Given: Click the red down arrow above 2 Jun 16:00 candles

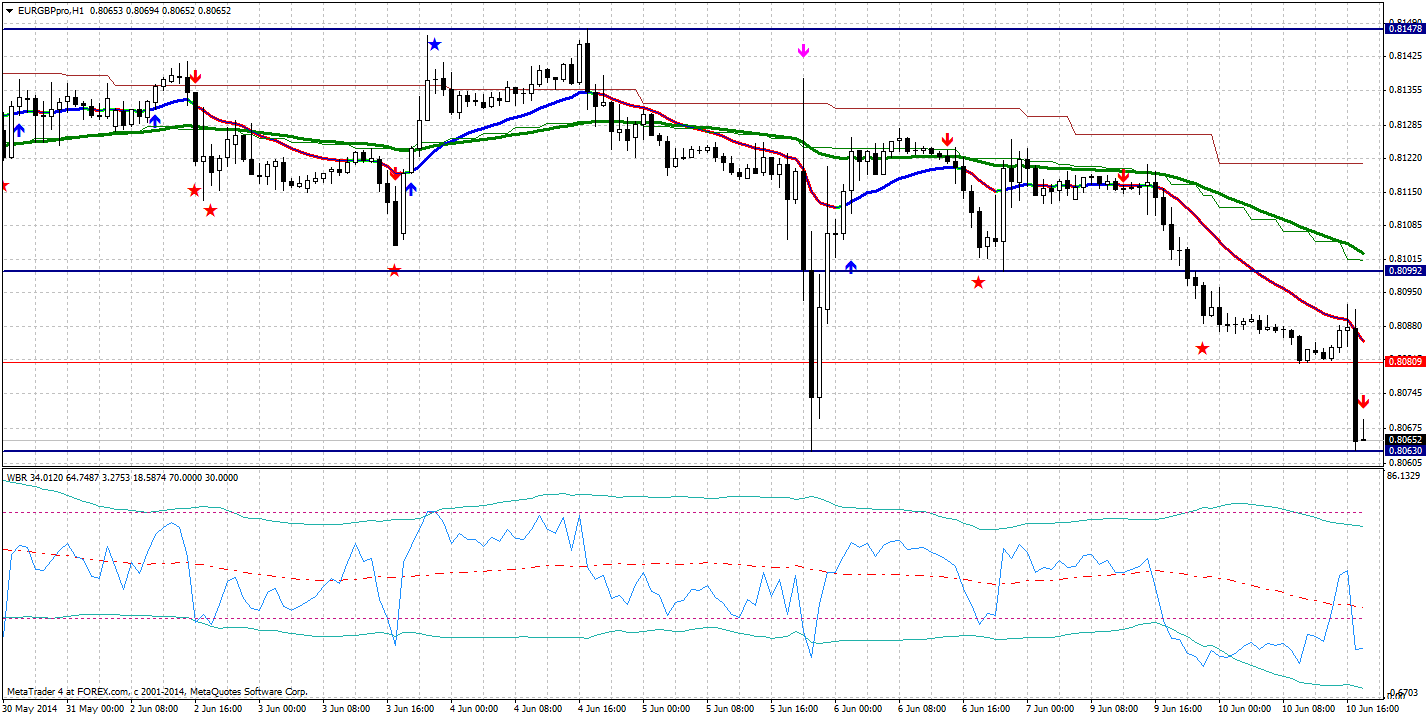Looking at the screenshot, I should click(198, 75).
